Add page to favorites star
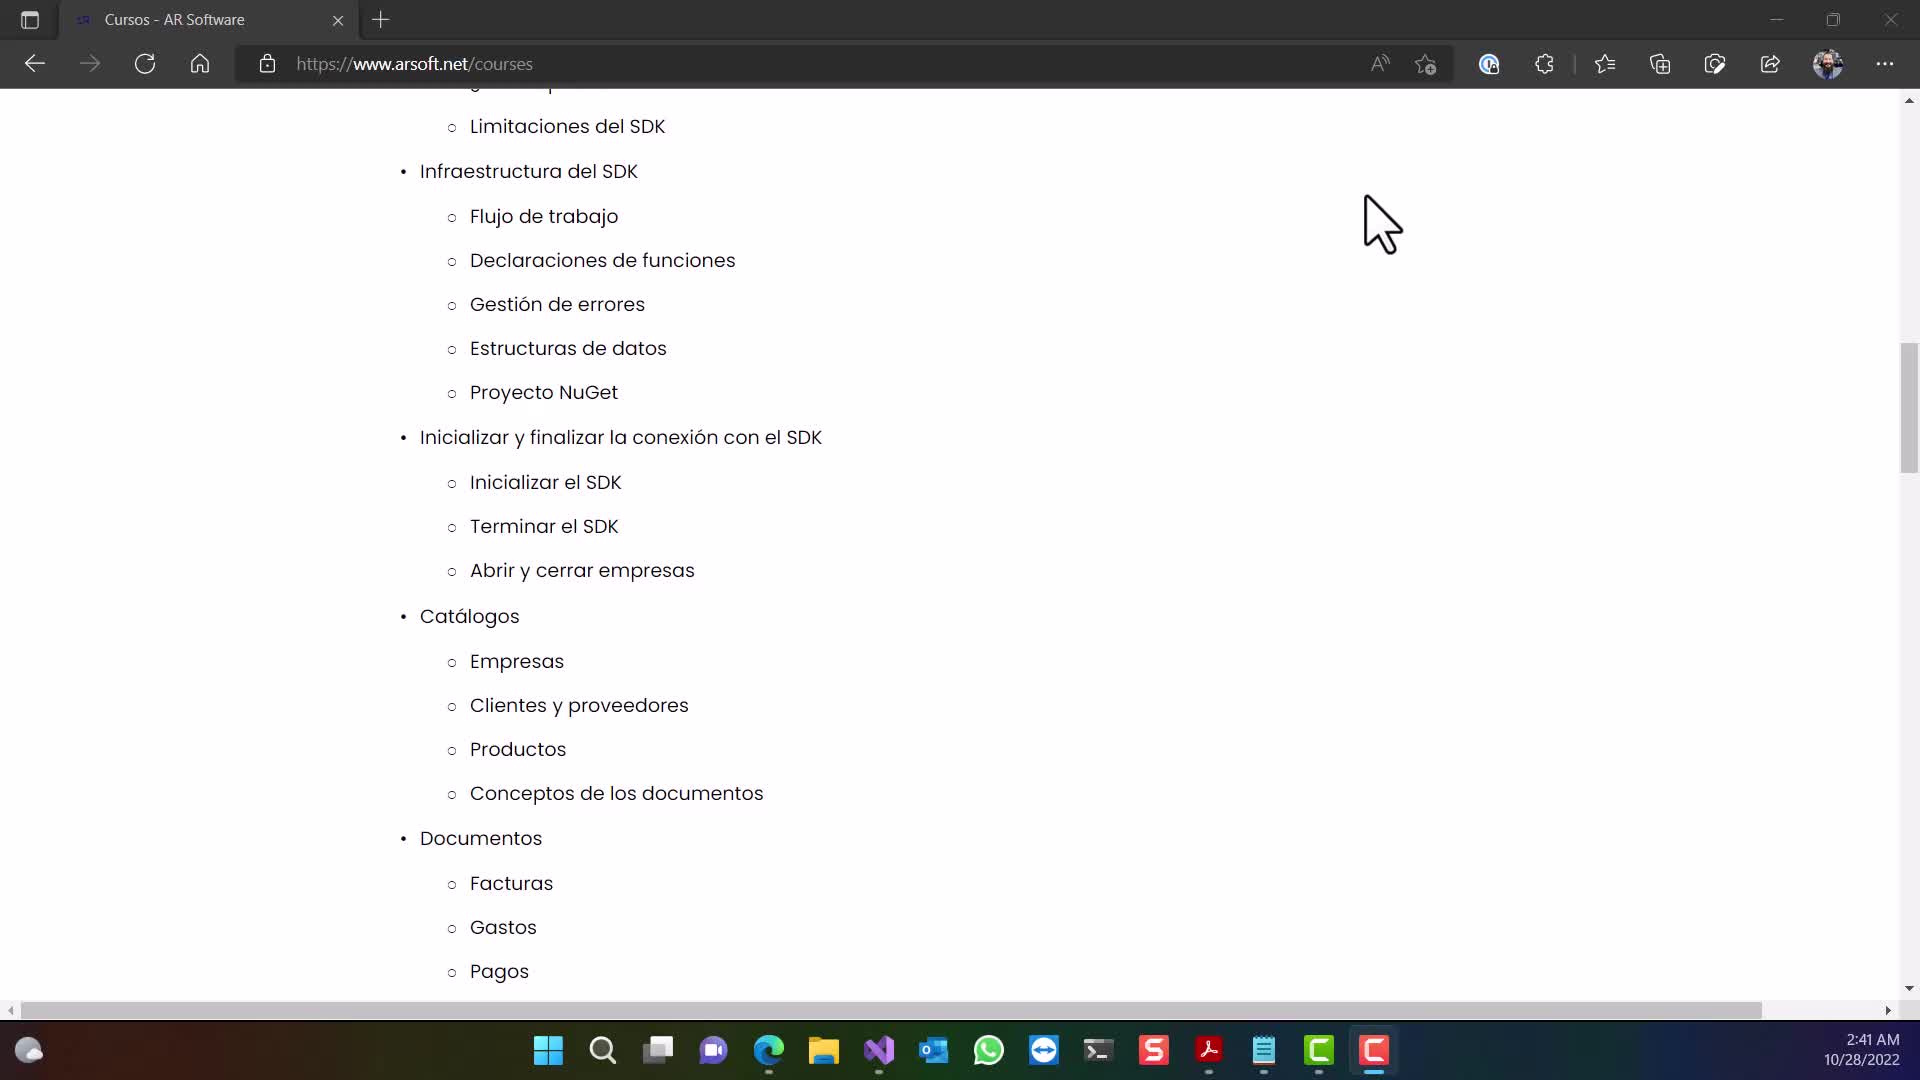Image resolution: width=1920 pixels, height=1080 pixels. [1426, 64]
